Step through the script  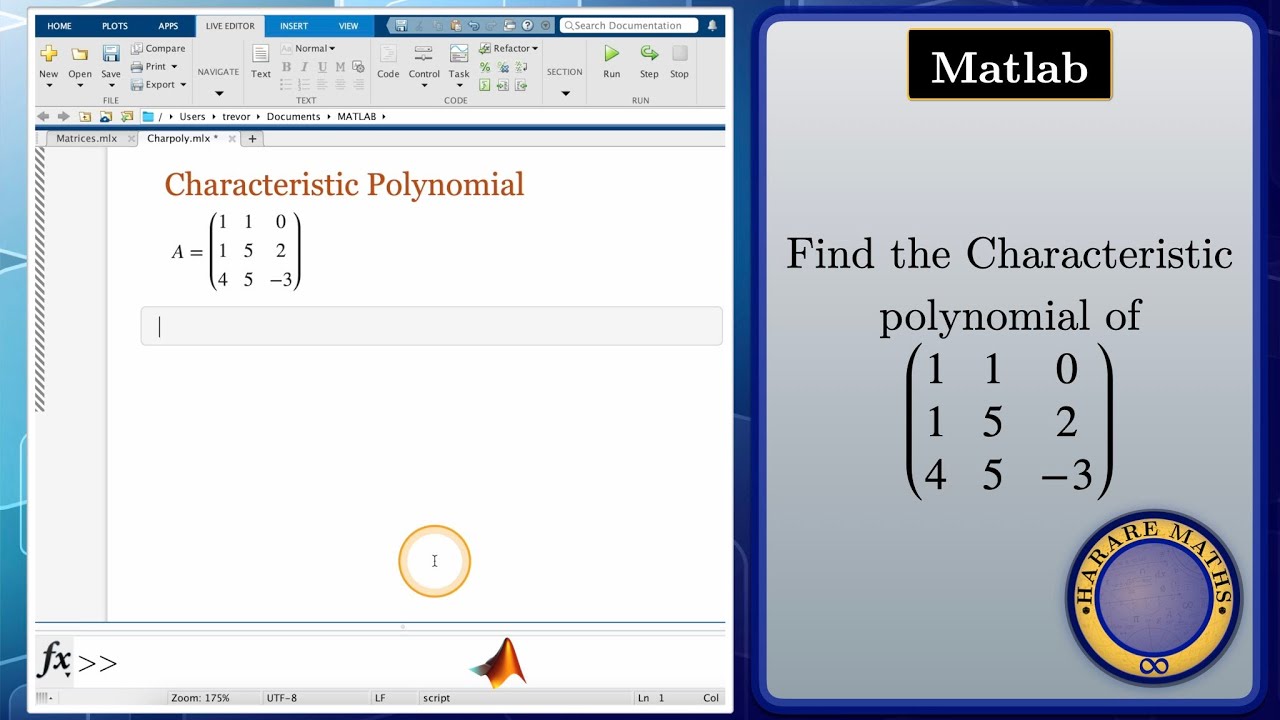649,61
